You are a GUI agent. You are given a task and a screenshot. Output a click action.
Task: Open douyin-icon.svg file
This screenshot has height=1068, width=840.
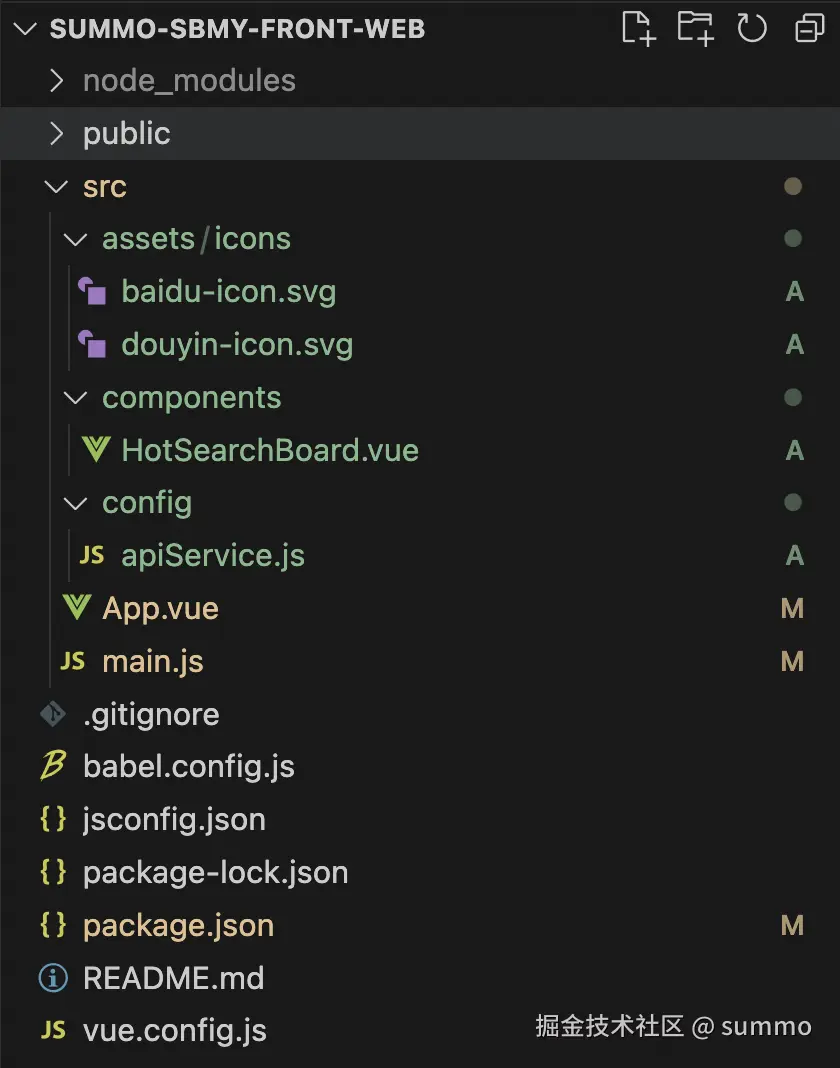point(237,345)
